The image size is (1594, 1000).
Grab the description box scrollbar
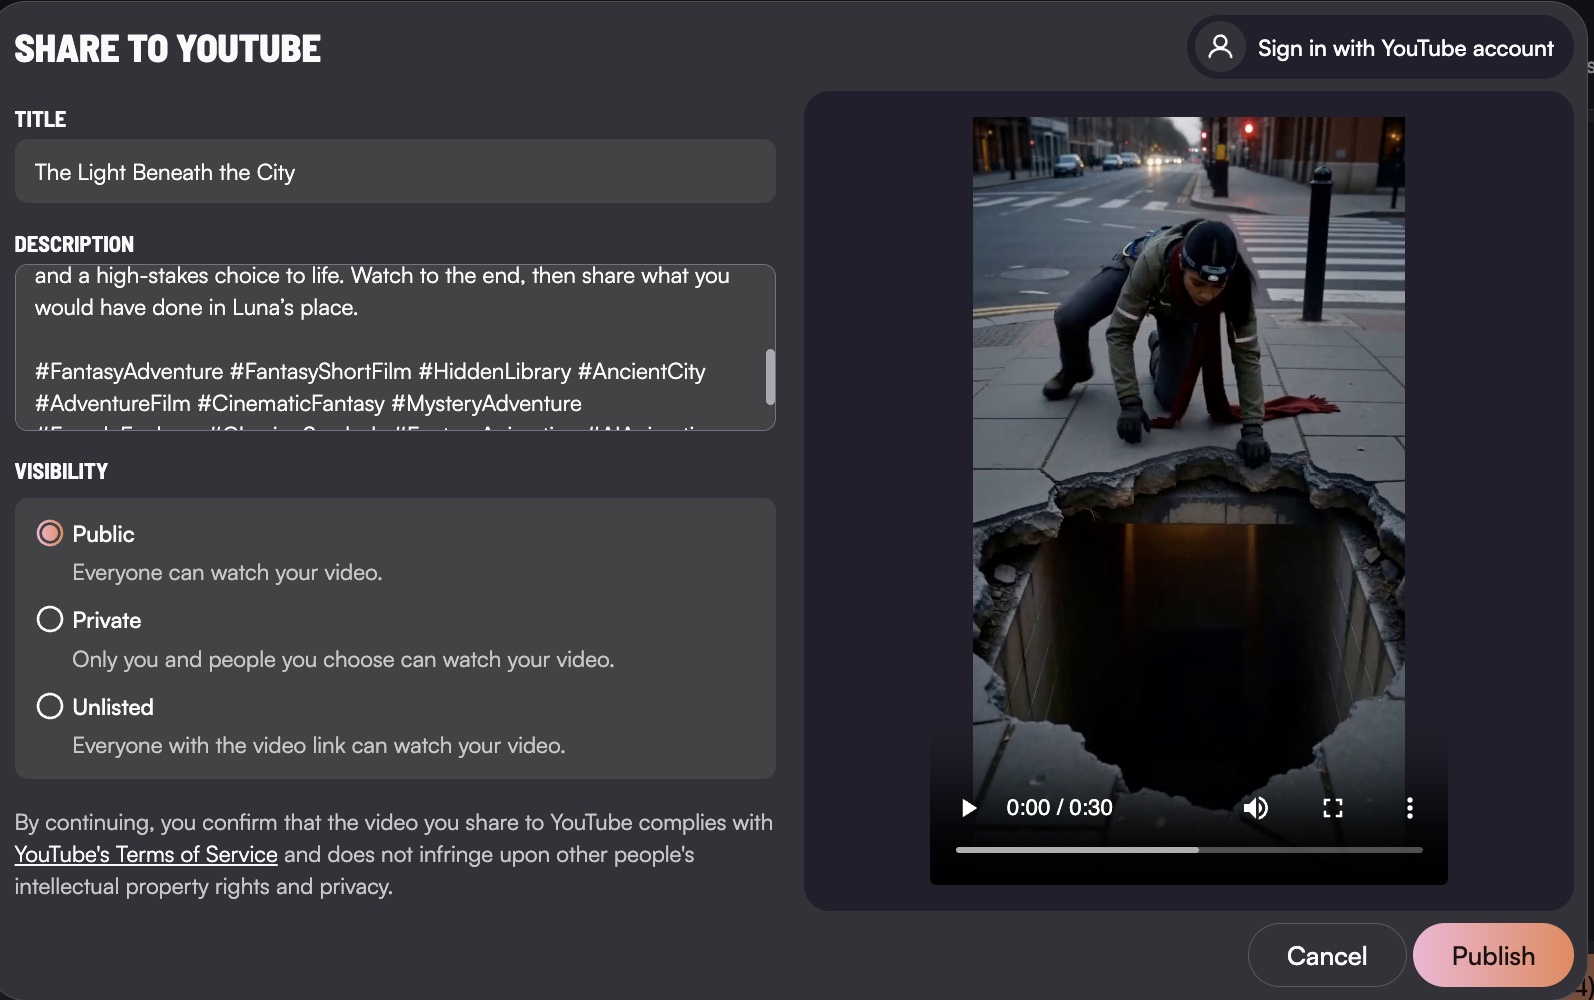pos(770,376)
